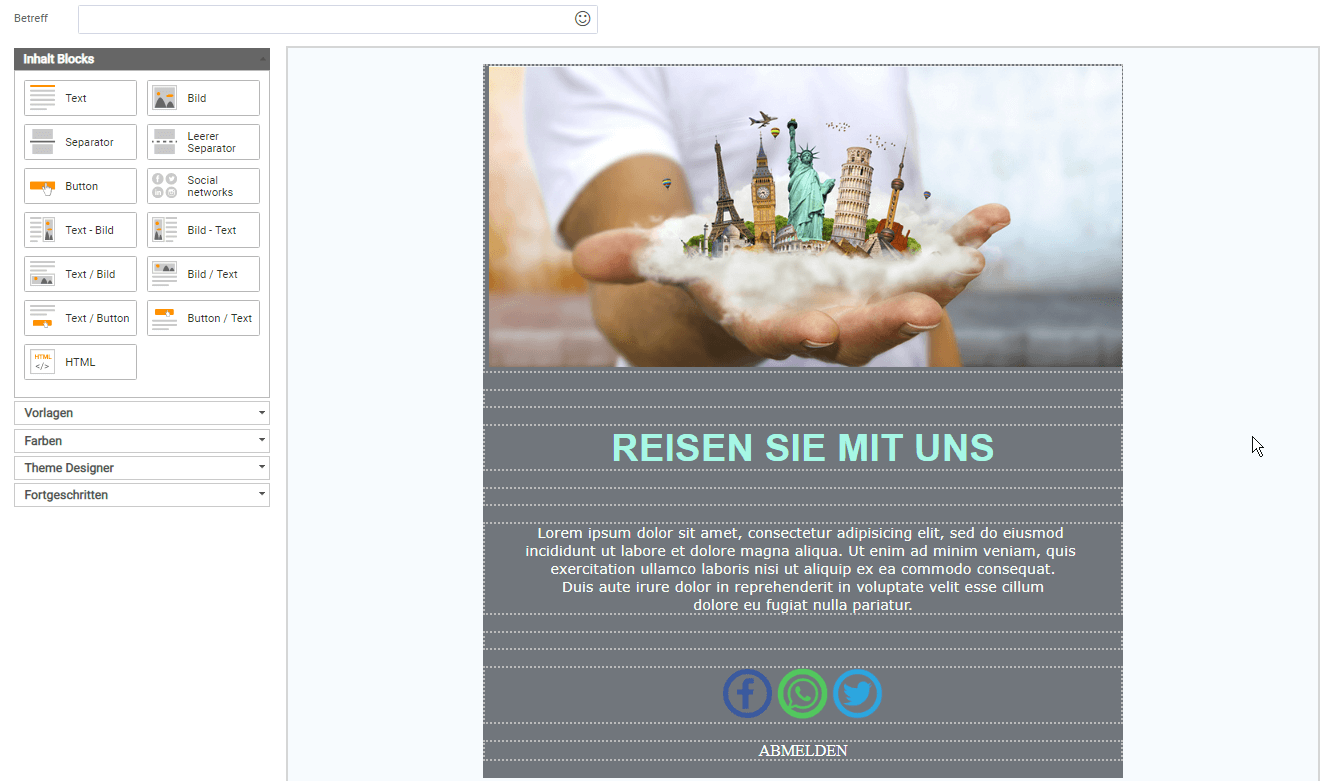Viewport: 1321px width, 781px height.
Task: Choose the Leerer Separator block
Action: tap(203, 142)
